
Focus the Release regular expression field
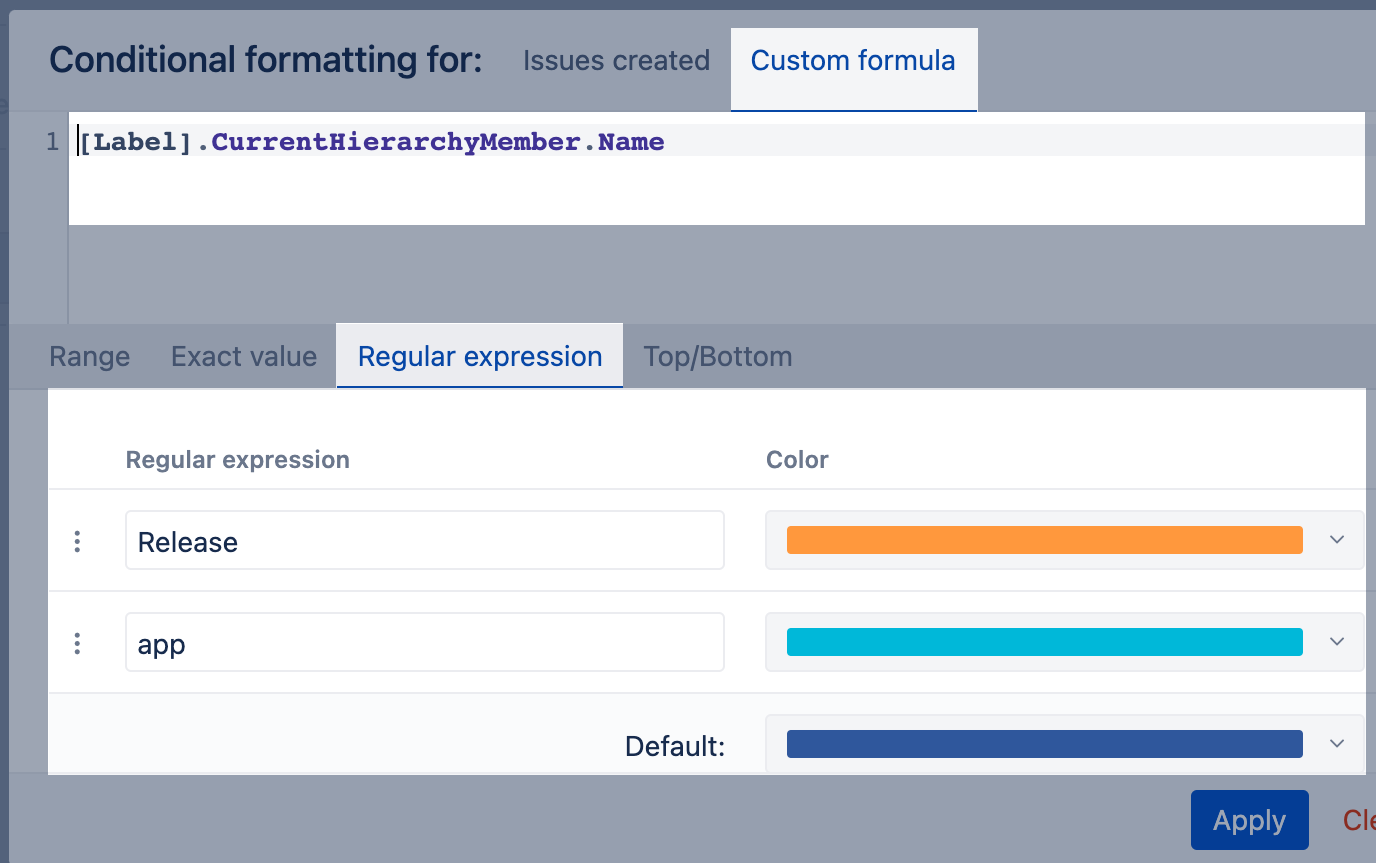pyautogui.click(x=424, y=541)
